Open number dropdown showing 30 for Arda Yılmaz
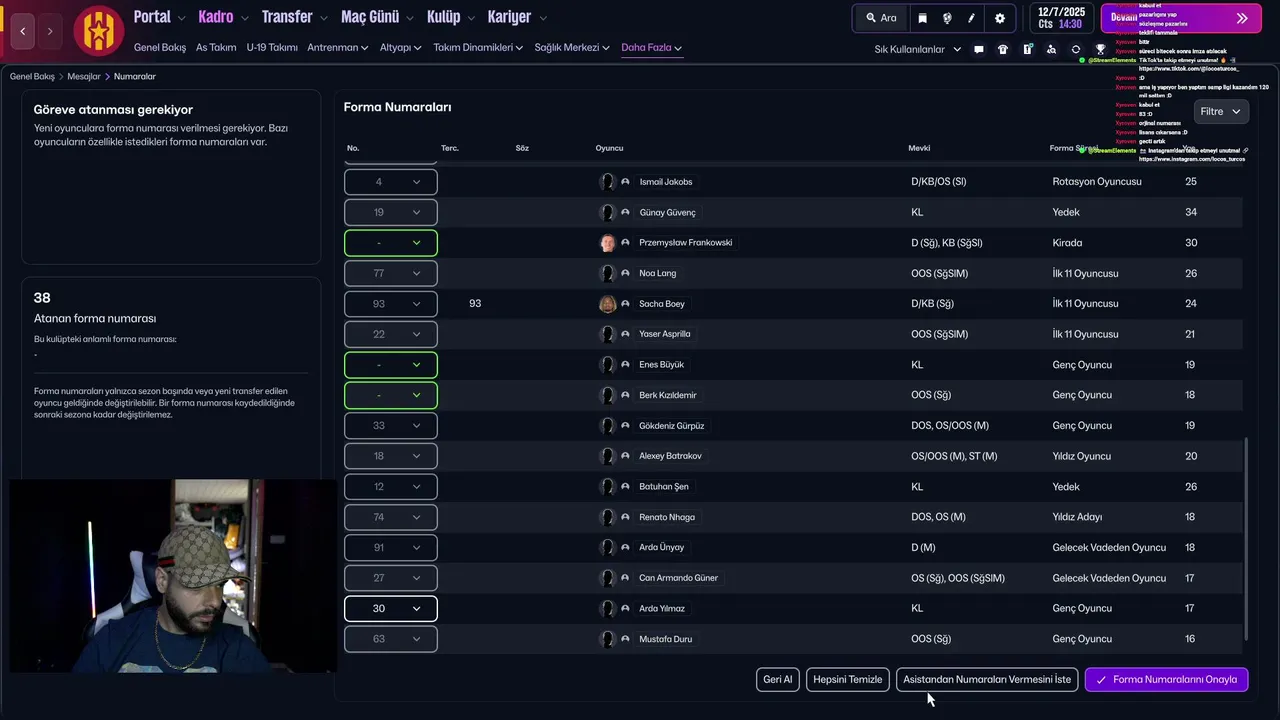The width and height of the screenshot is (1280, 720). 390,608
